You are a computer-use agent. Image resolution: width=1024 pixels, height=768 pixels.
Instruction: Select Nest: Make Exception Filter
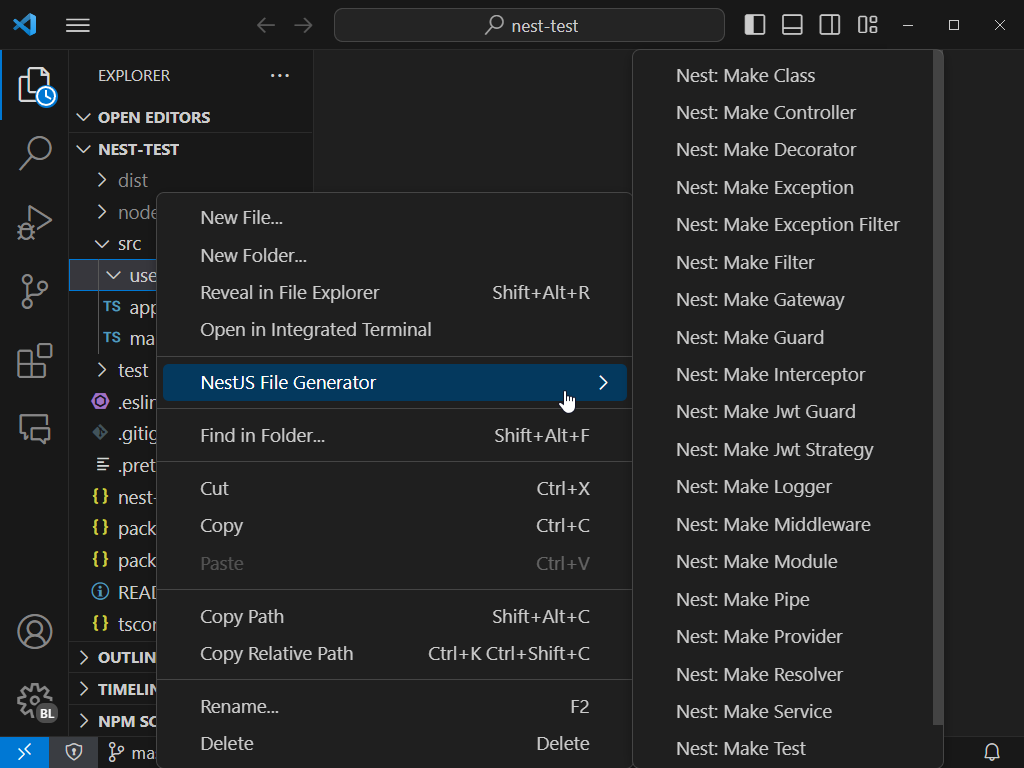[786, 225]
